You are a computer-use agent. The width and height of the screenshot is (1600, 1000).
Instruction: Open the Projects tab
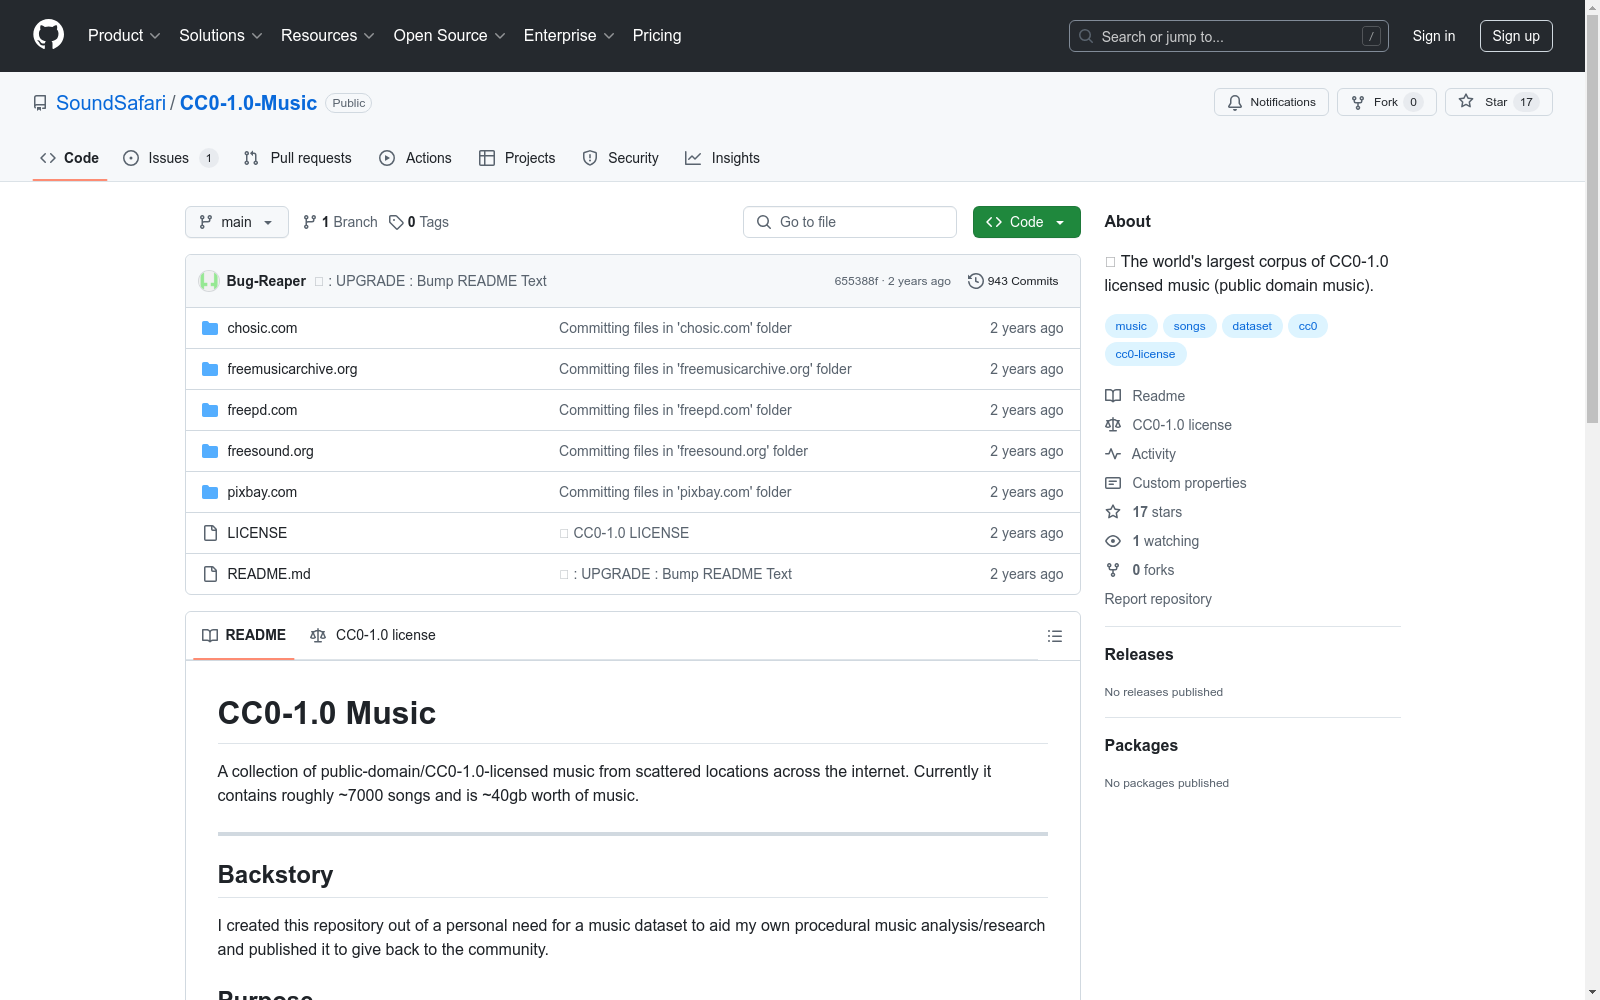coord(517,158)
